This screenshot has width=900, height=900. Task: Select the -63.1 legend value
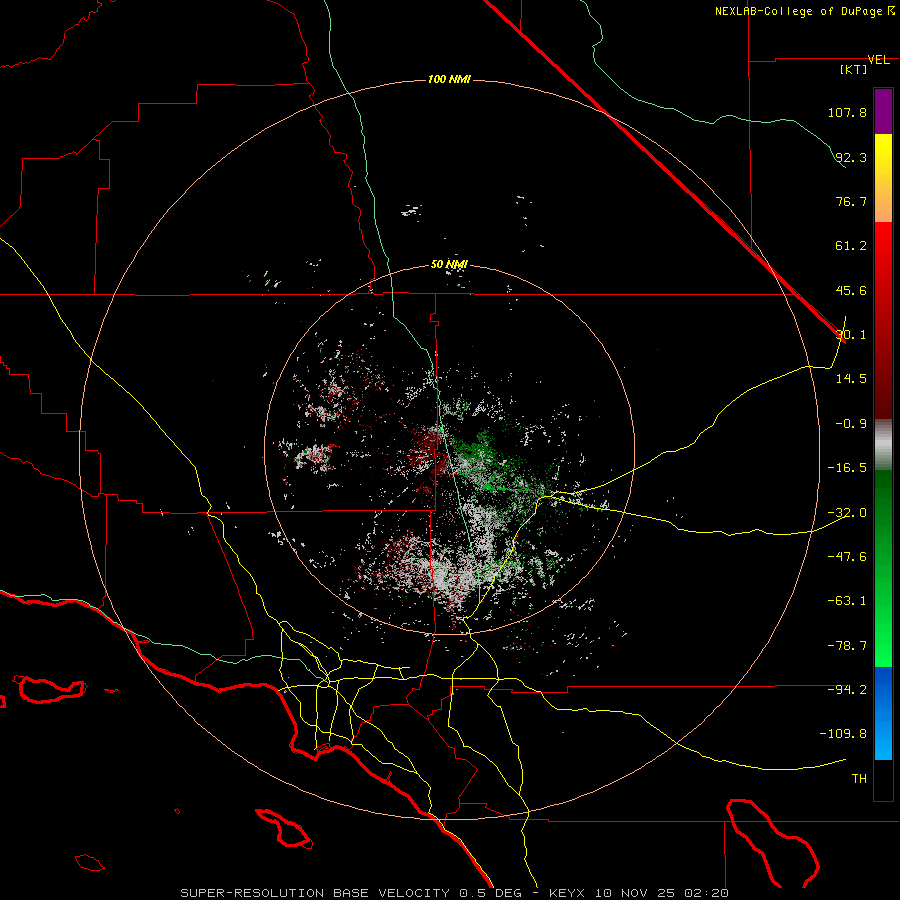tap(847, 601)
